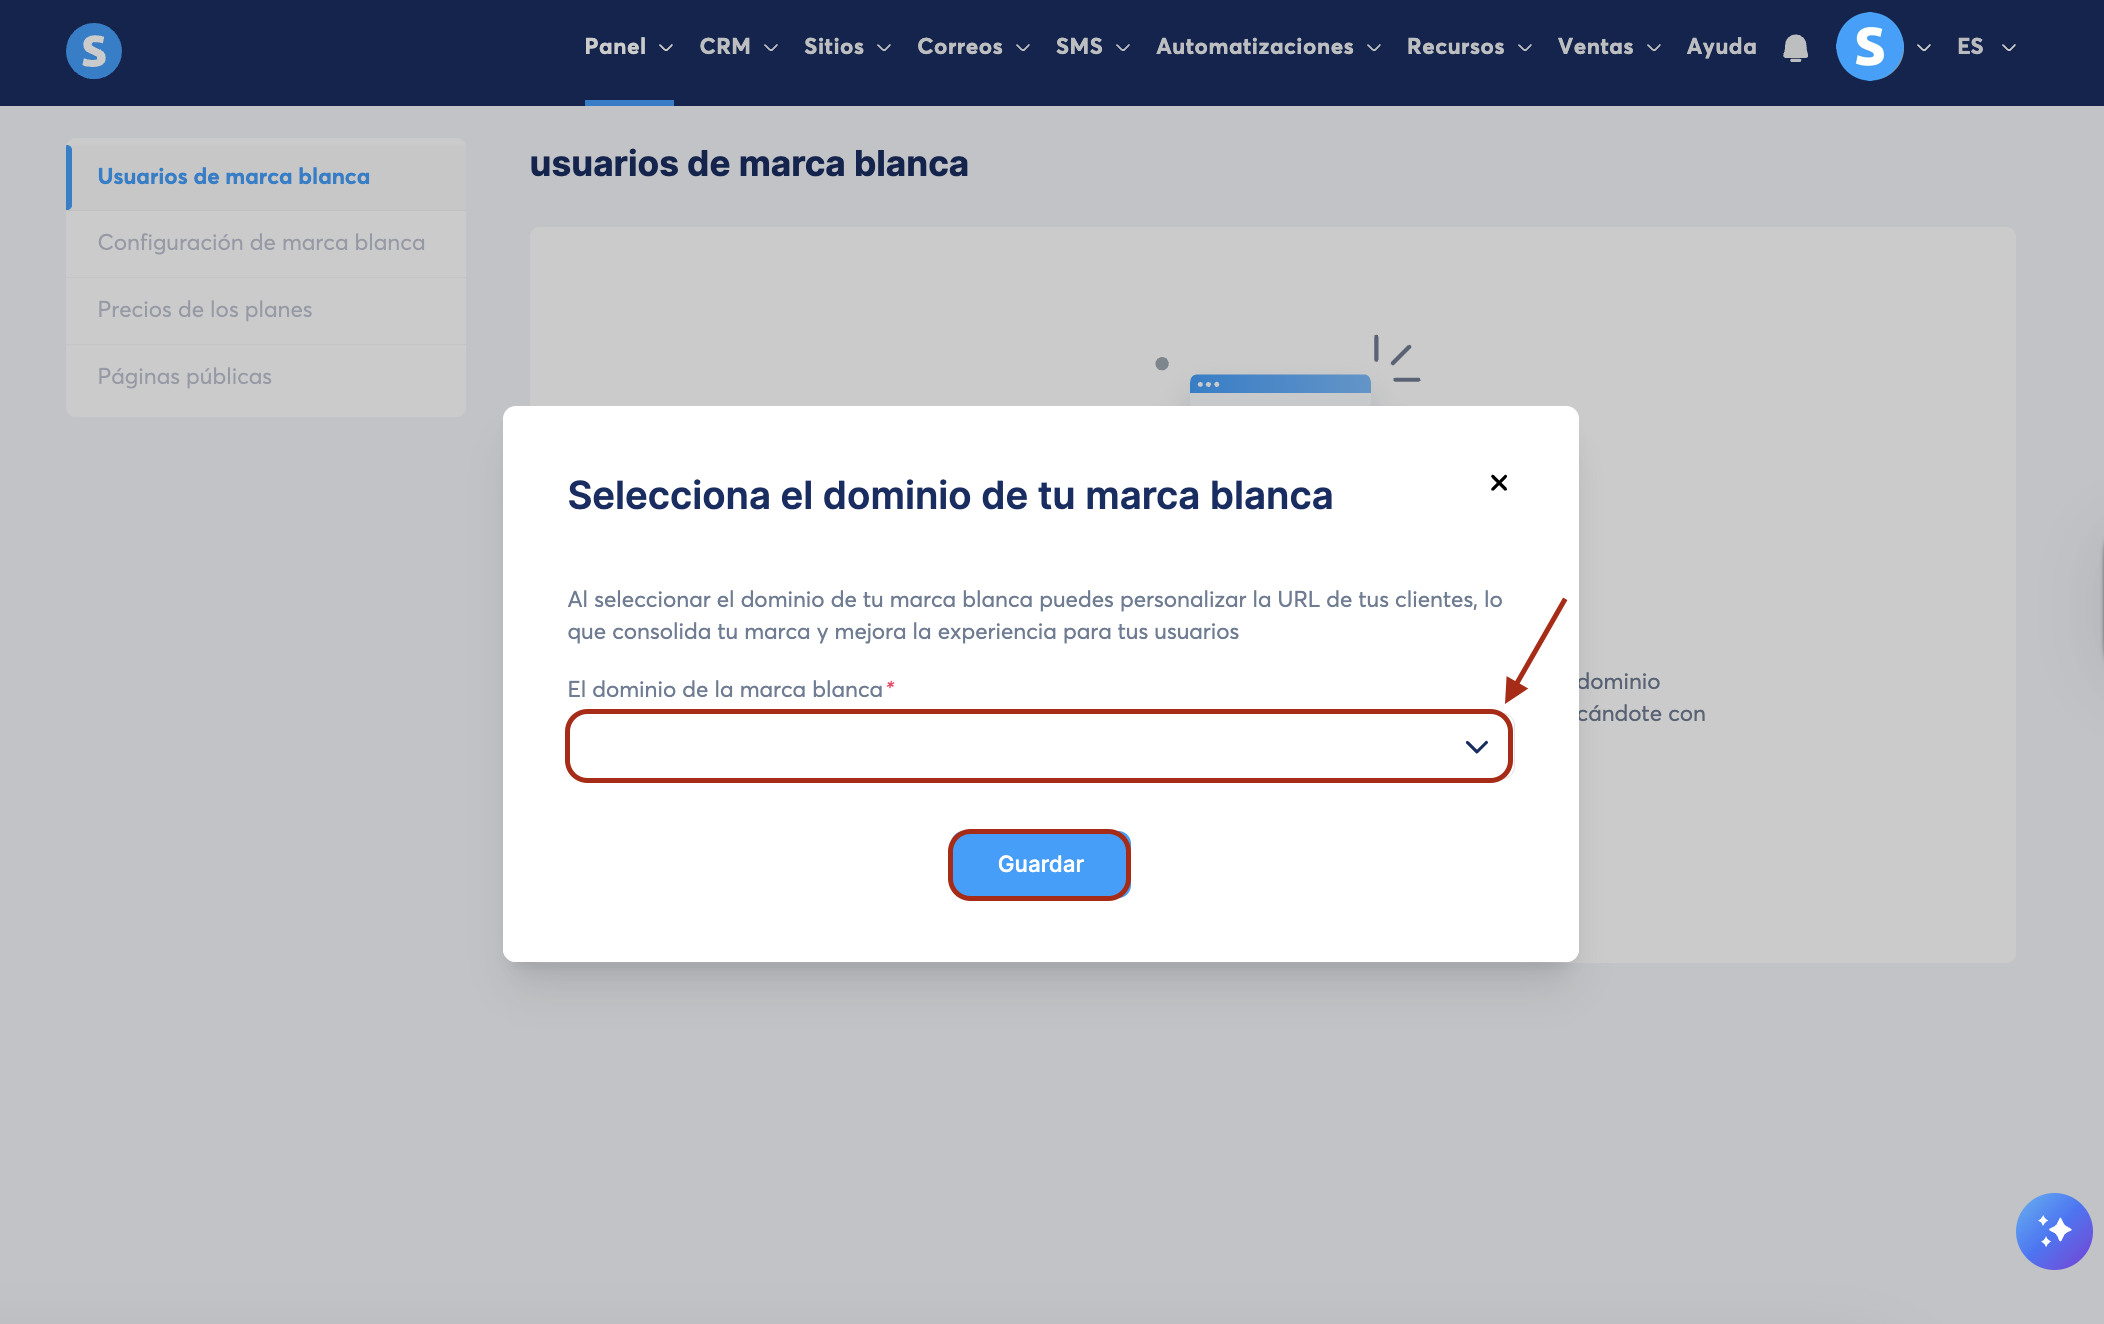The image size is (2104, 1324).
Task: Click the Ayuda link
Action: (1720, 47)
